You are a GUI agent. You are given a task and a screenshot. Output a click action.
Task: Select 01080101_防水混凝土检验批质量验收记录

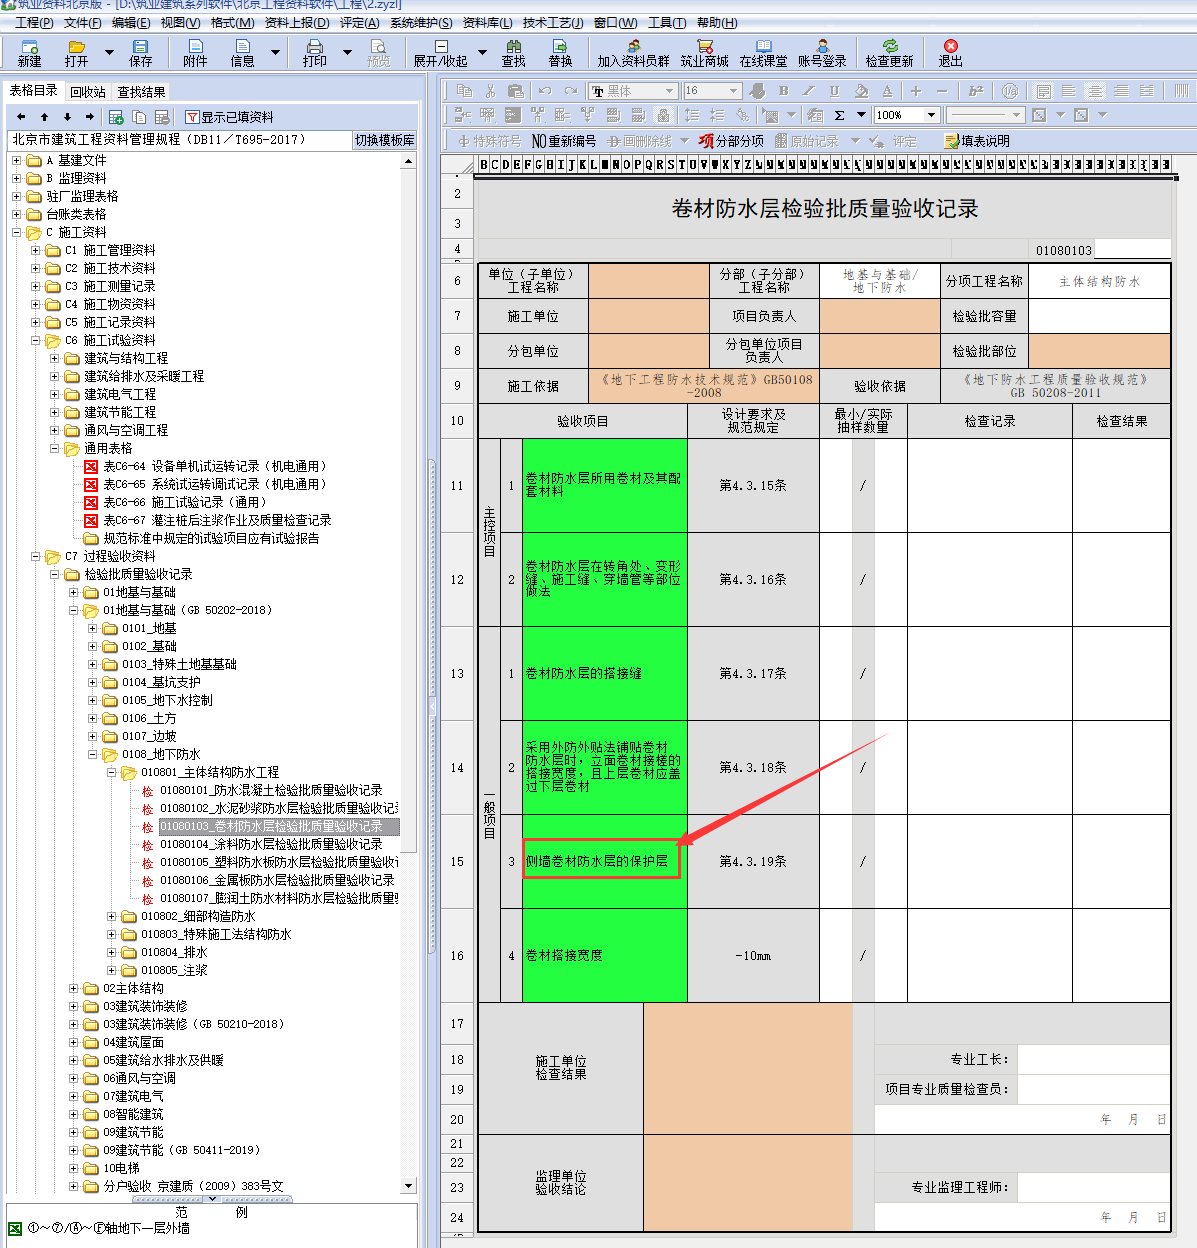point(271,790)
